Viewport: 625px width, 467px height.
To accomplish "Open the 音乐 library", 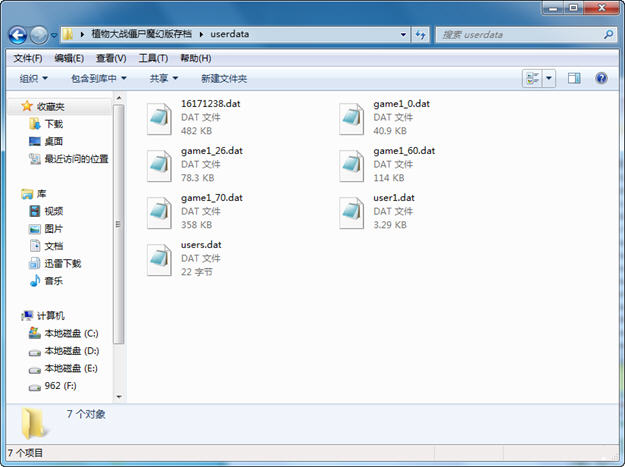I will (54, 281).
